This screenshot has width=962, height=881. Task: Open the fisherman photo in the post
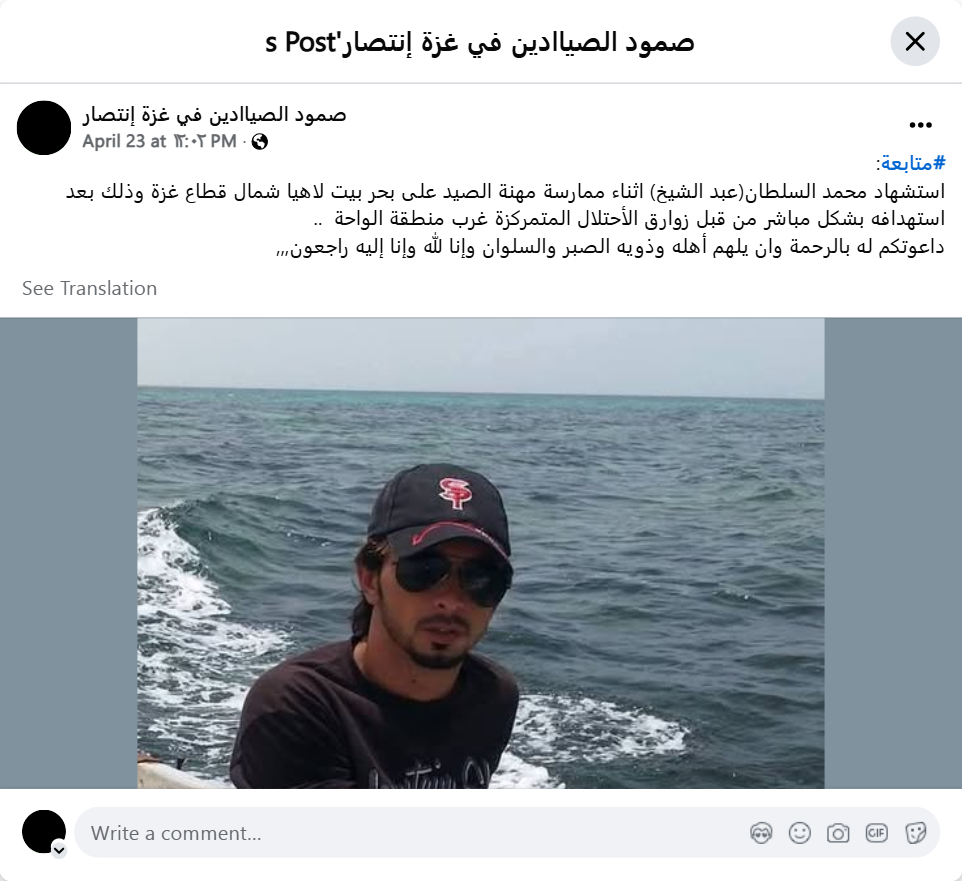[x=480, y=553]
